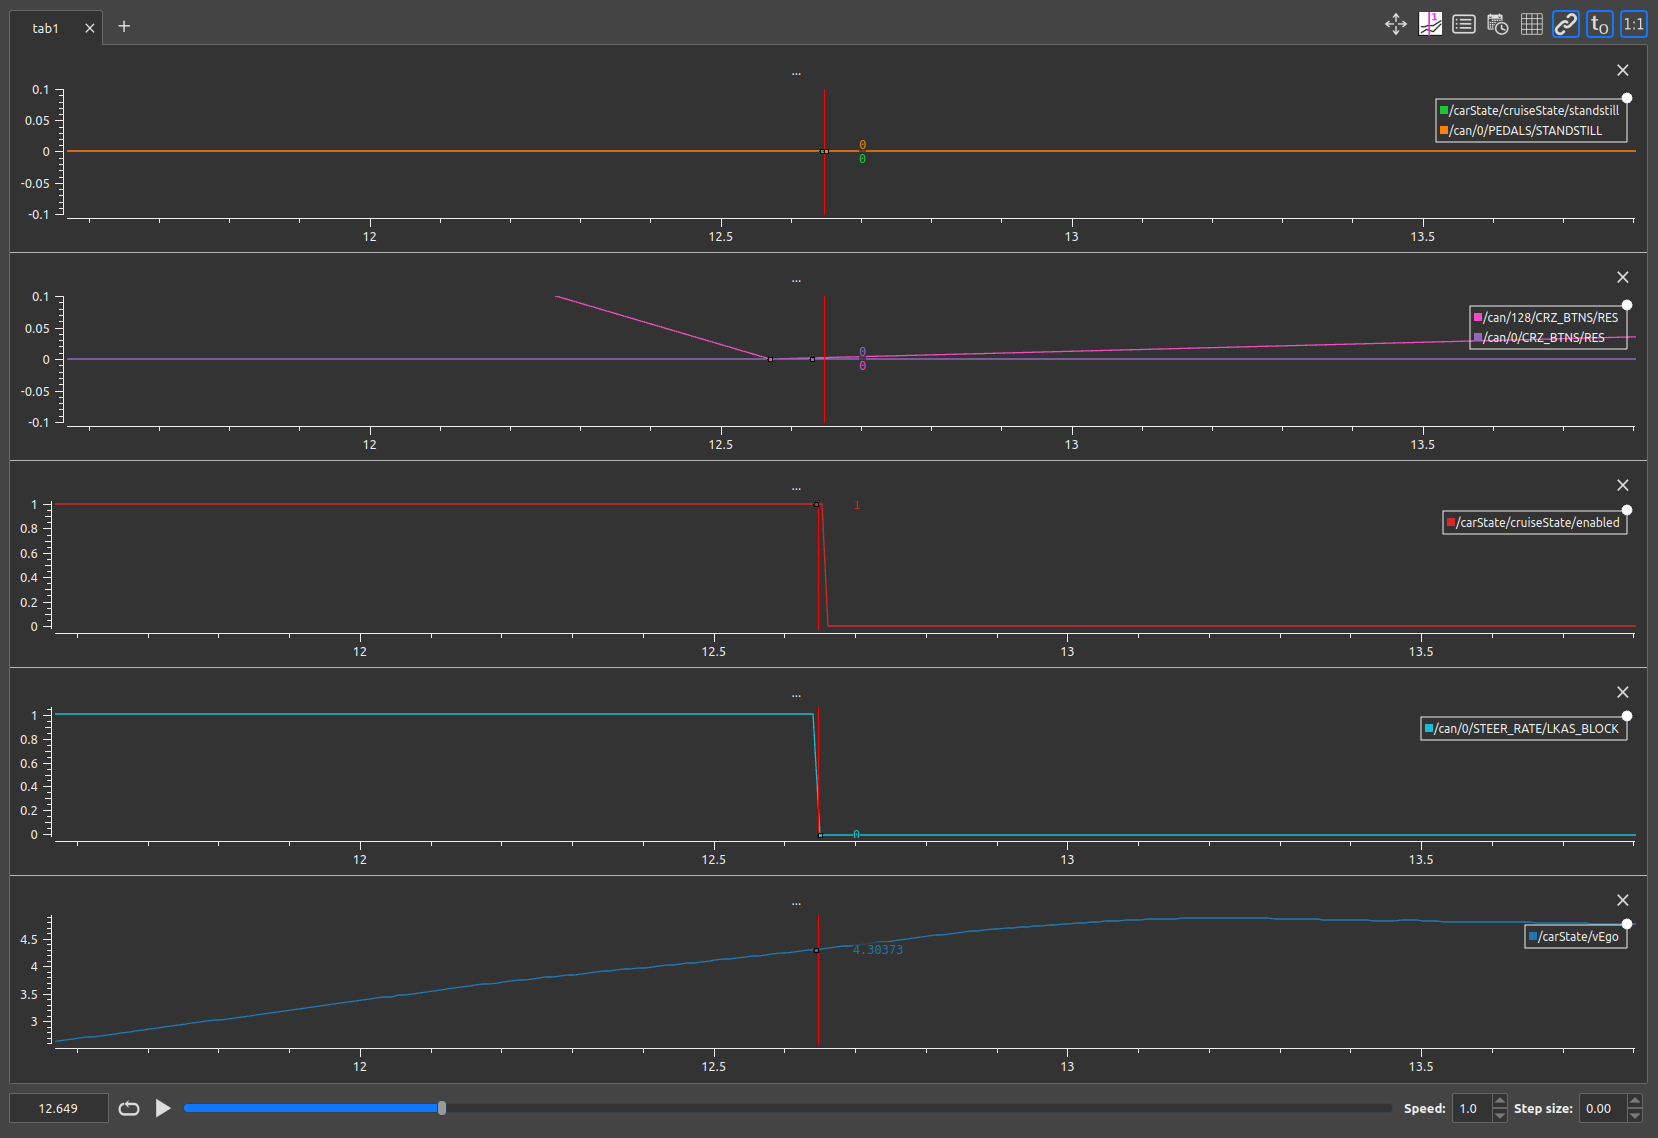
Task: Decrease Step size with the down arrow
Action: [1634, 1114]
